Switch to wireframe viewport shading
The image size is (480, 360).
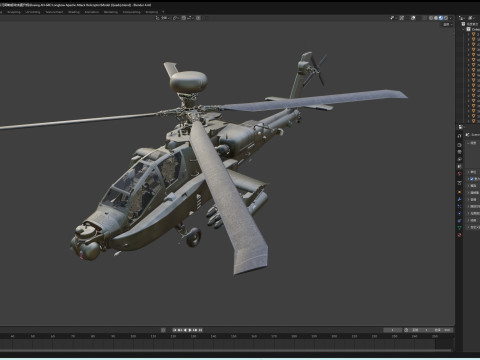pyautogui.click(x=431, y=18)
